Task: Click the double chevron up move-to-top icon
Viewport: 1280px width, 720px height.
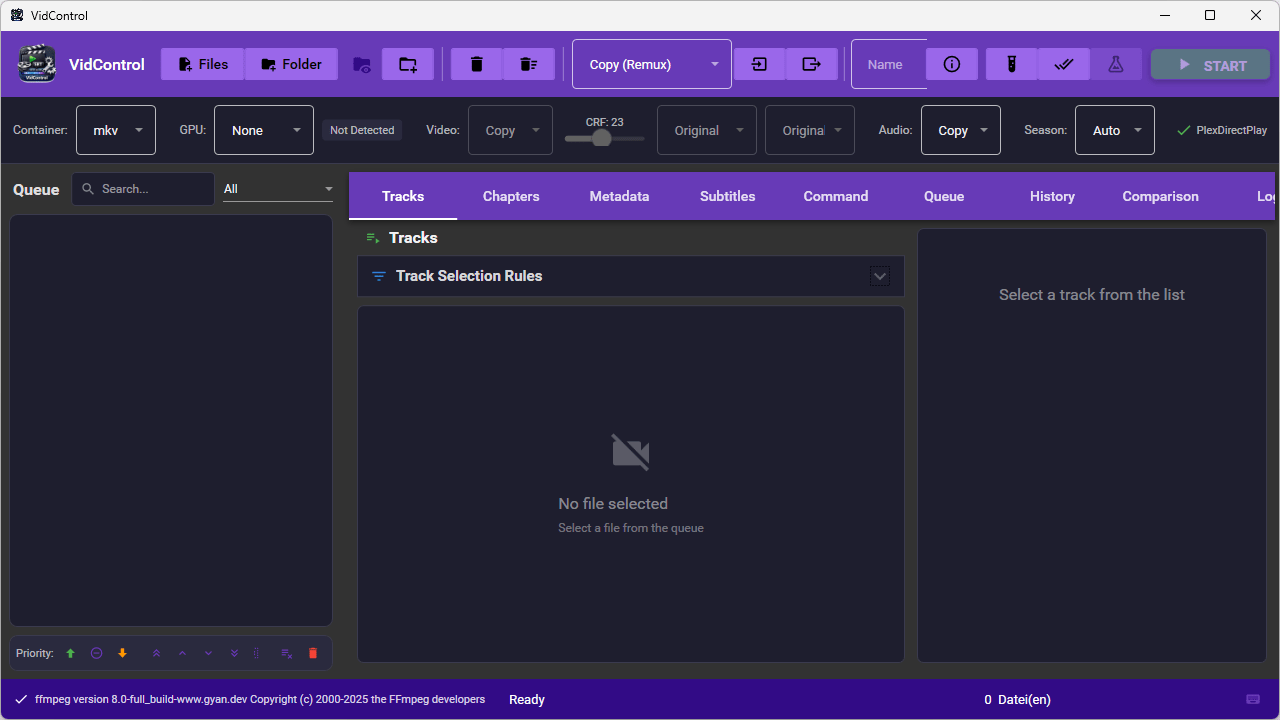Action: tap(156, 653)
